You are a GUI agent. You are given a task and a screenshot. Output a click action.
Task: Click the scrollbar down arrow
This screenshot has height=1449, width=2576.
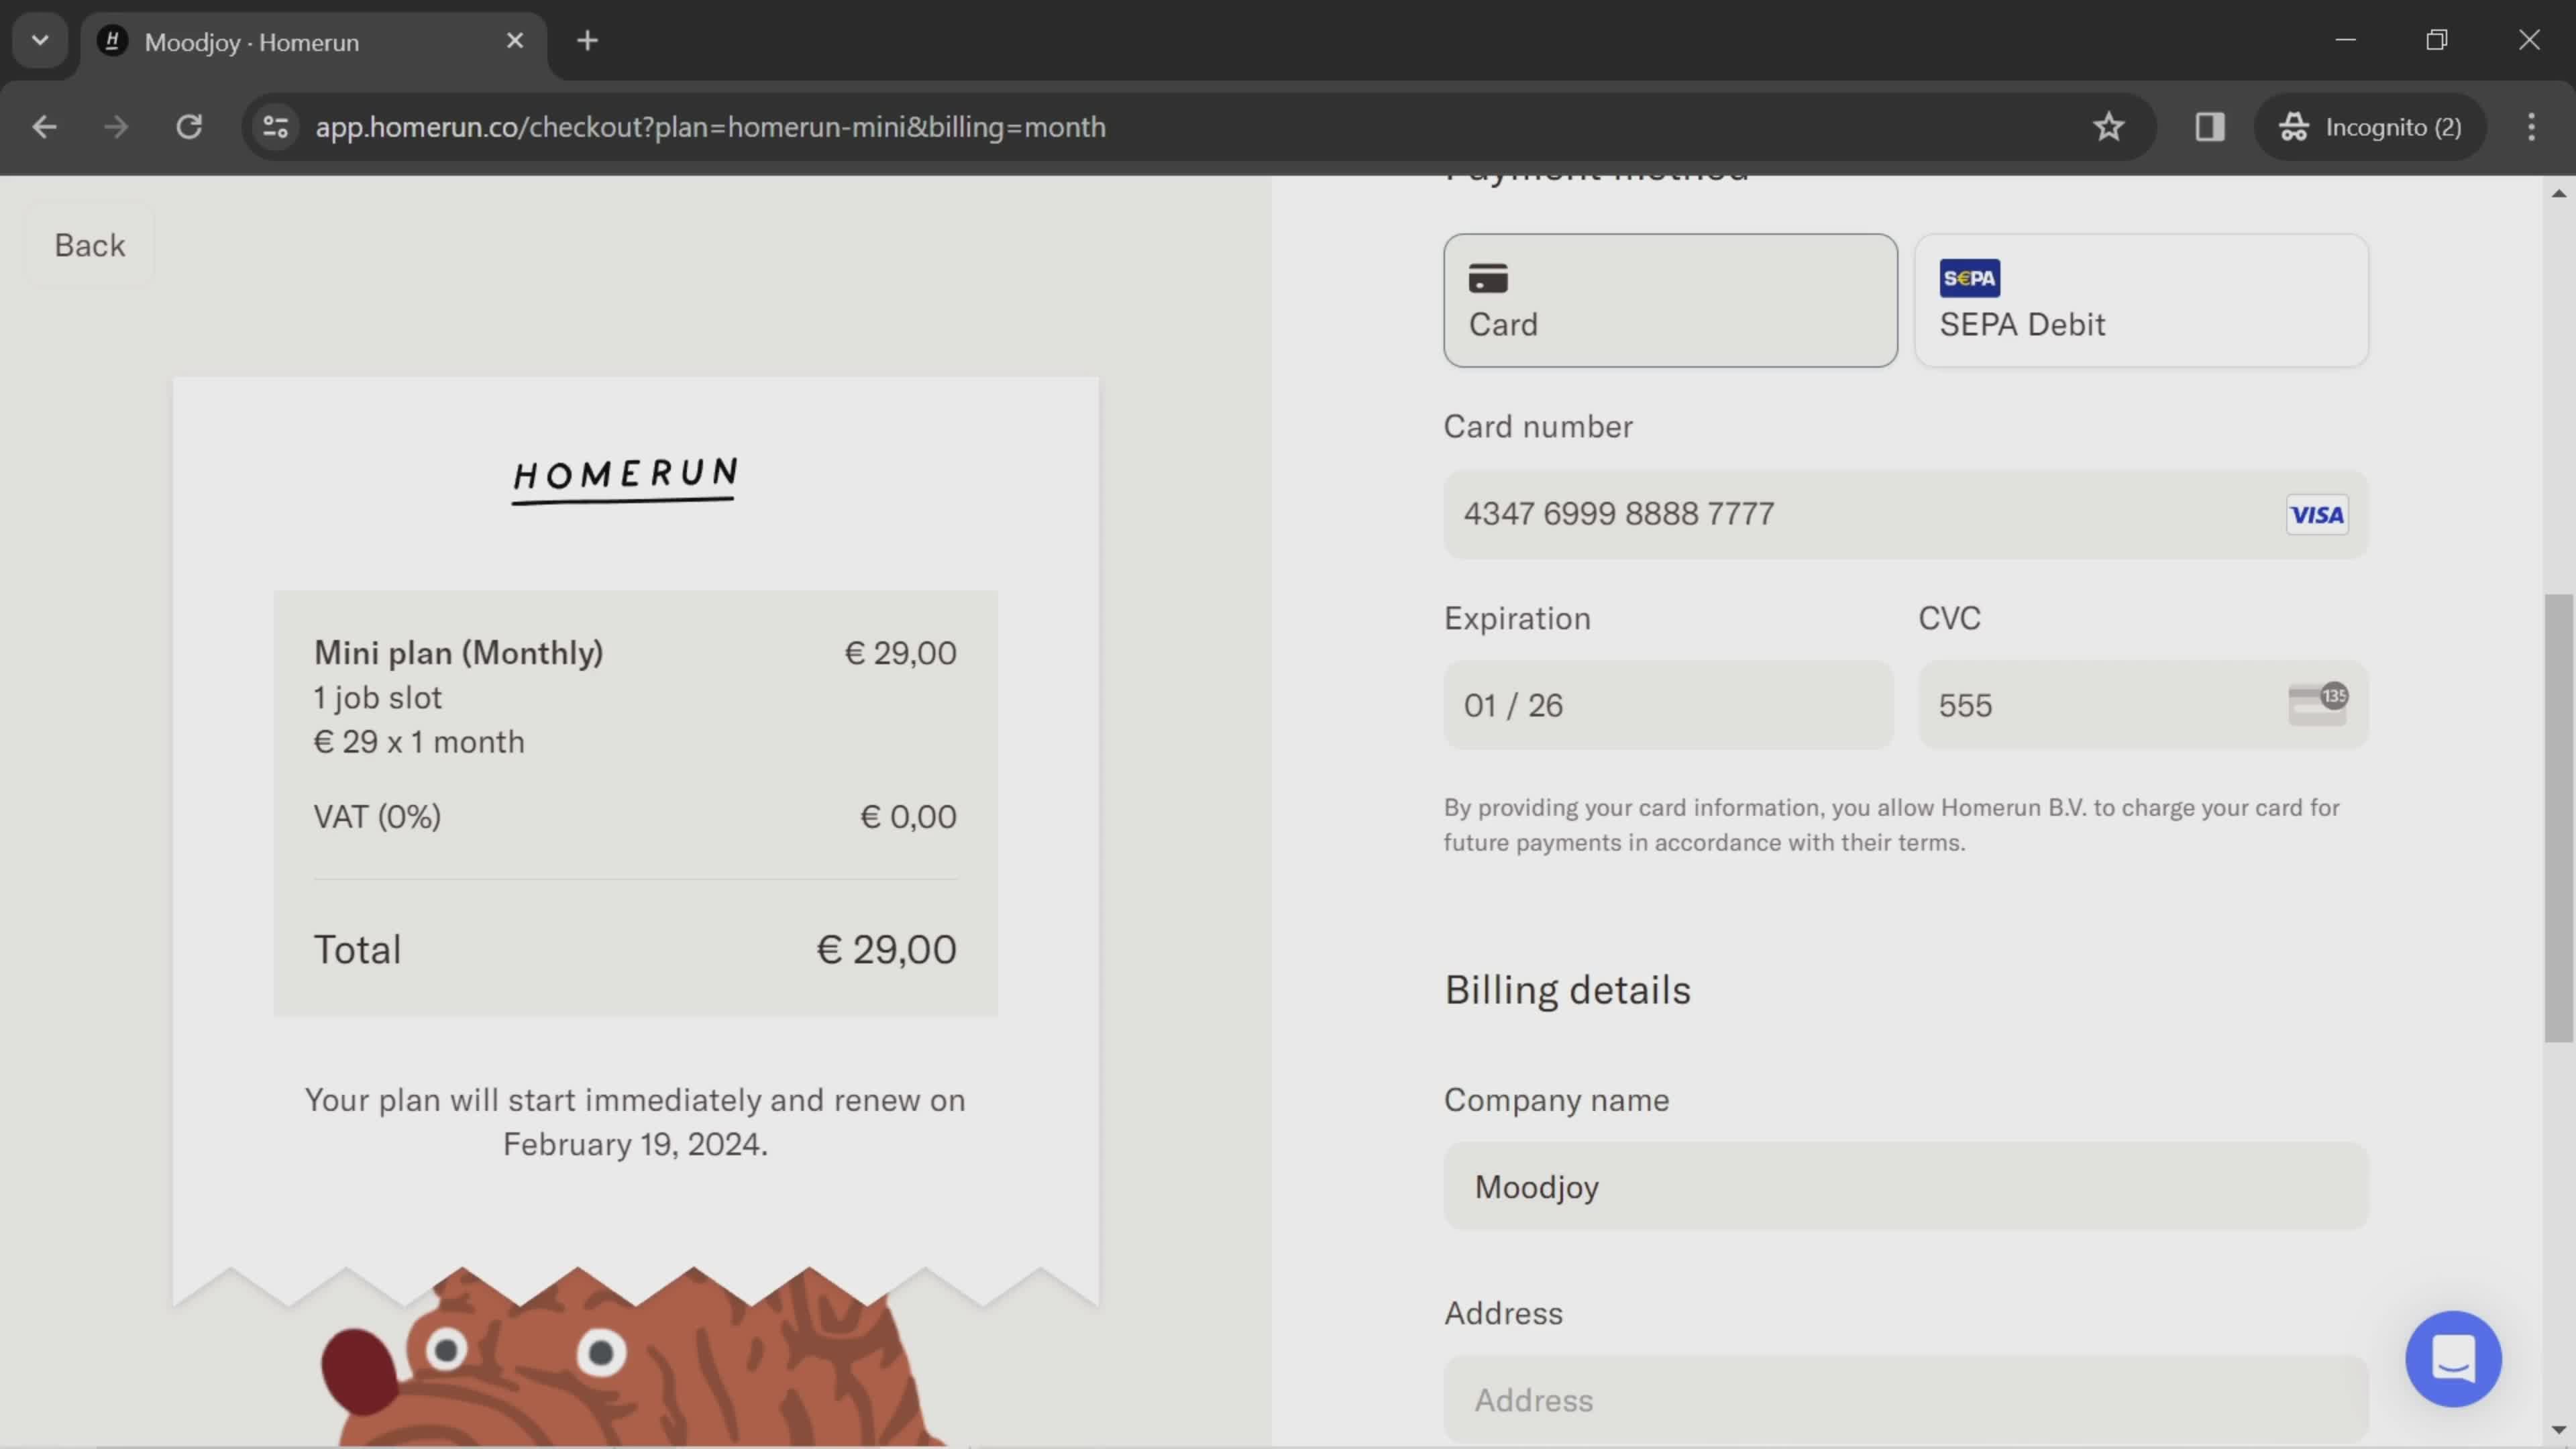2558,1430
